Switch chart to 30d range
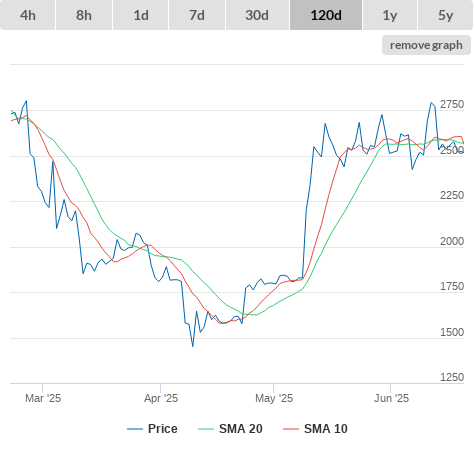Screen dimensions: 474x455 257,15
